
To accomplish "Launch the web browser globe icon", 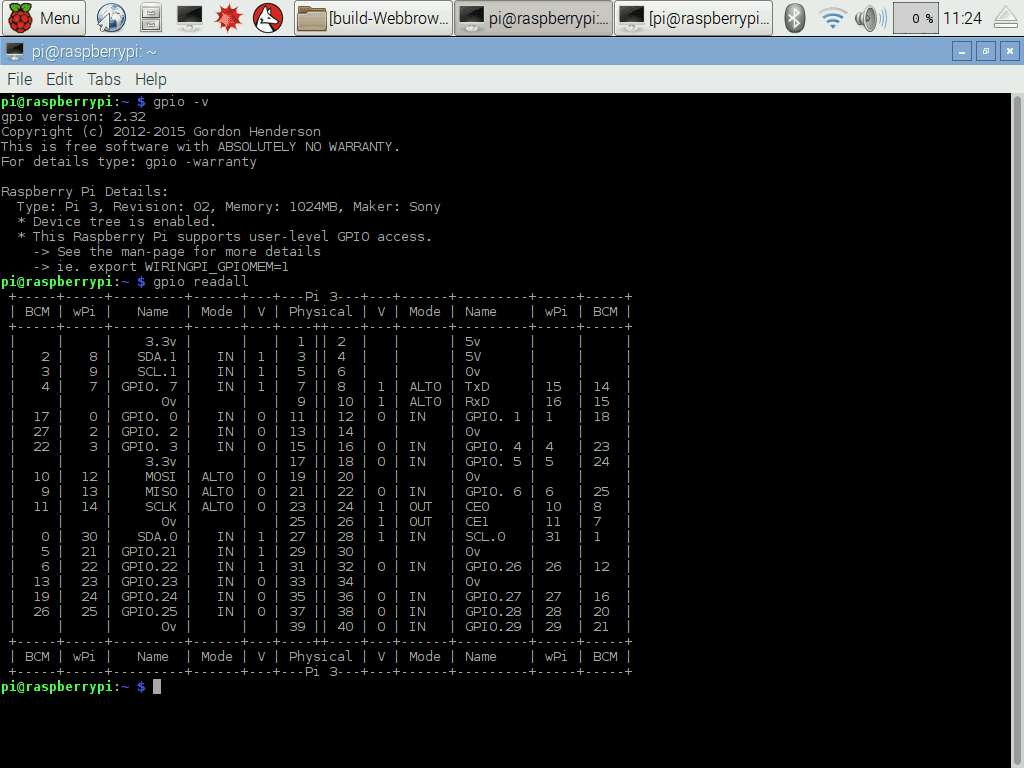I will pos(112,17).
